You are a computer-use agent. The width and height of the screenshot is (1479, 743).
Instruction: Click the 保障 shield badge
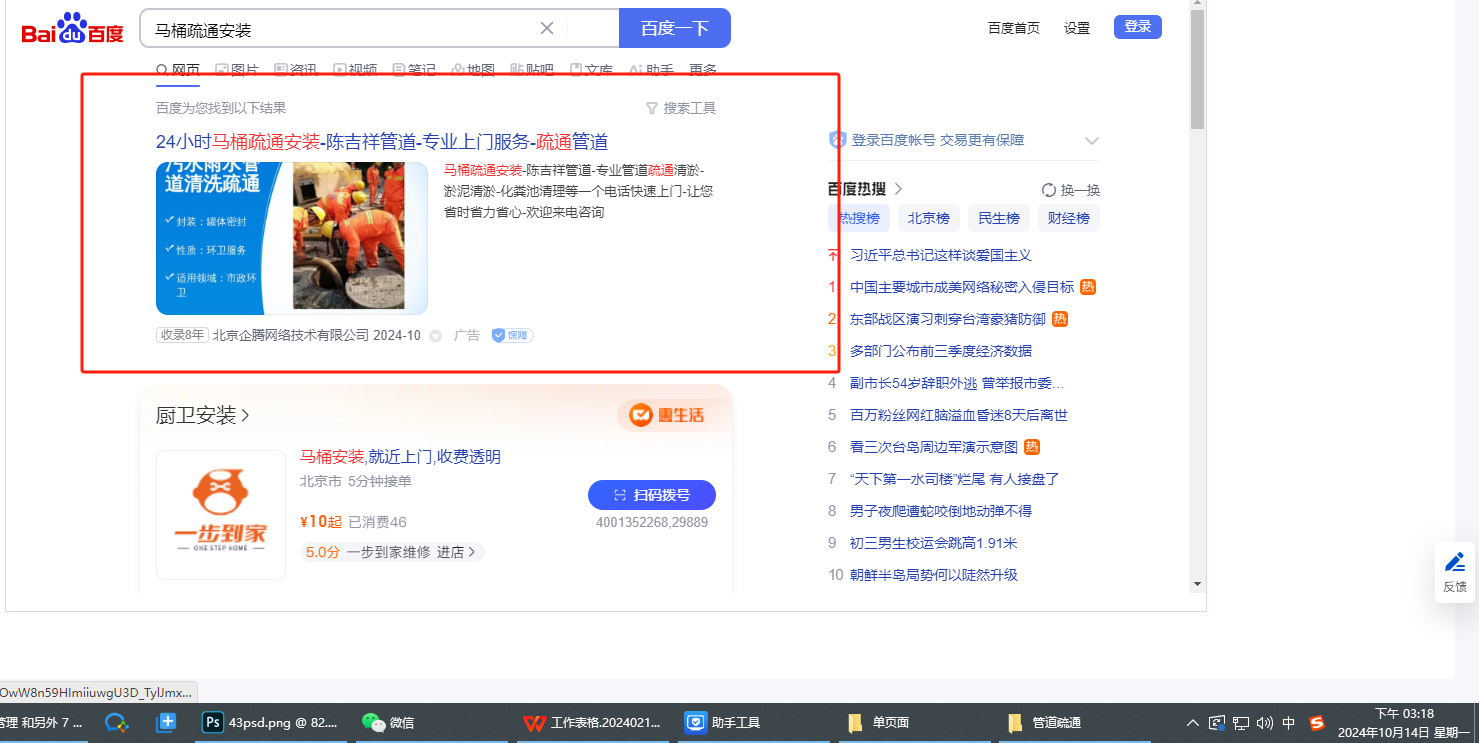coord(512,336)
